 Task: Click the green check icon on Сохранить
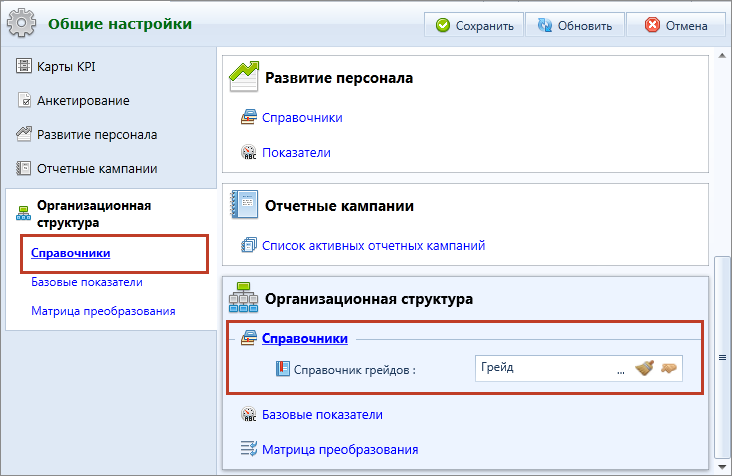pyautogui.click(x=443, y=25)
